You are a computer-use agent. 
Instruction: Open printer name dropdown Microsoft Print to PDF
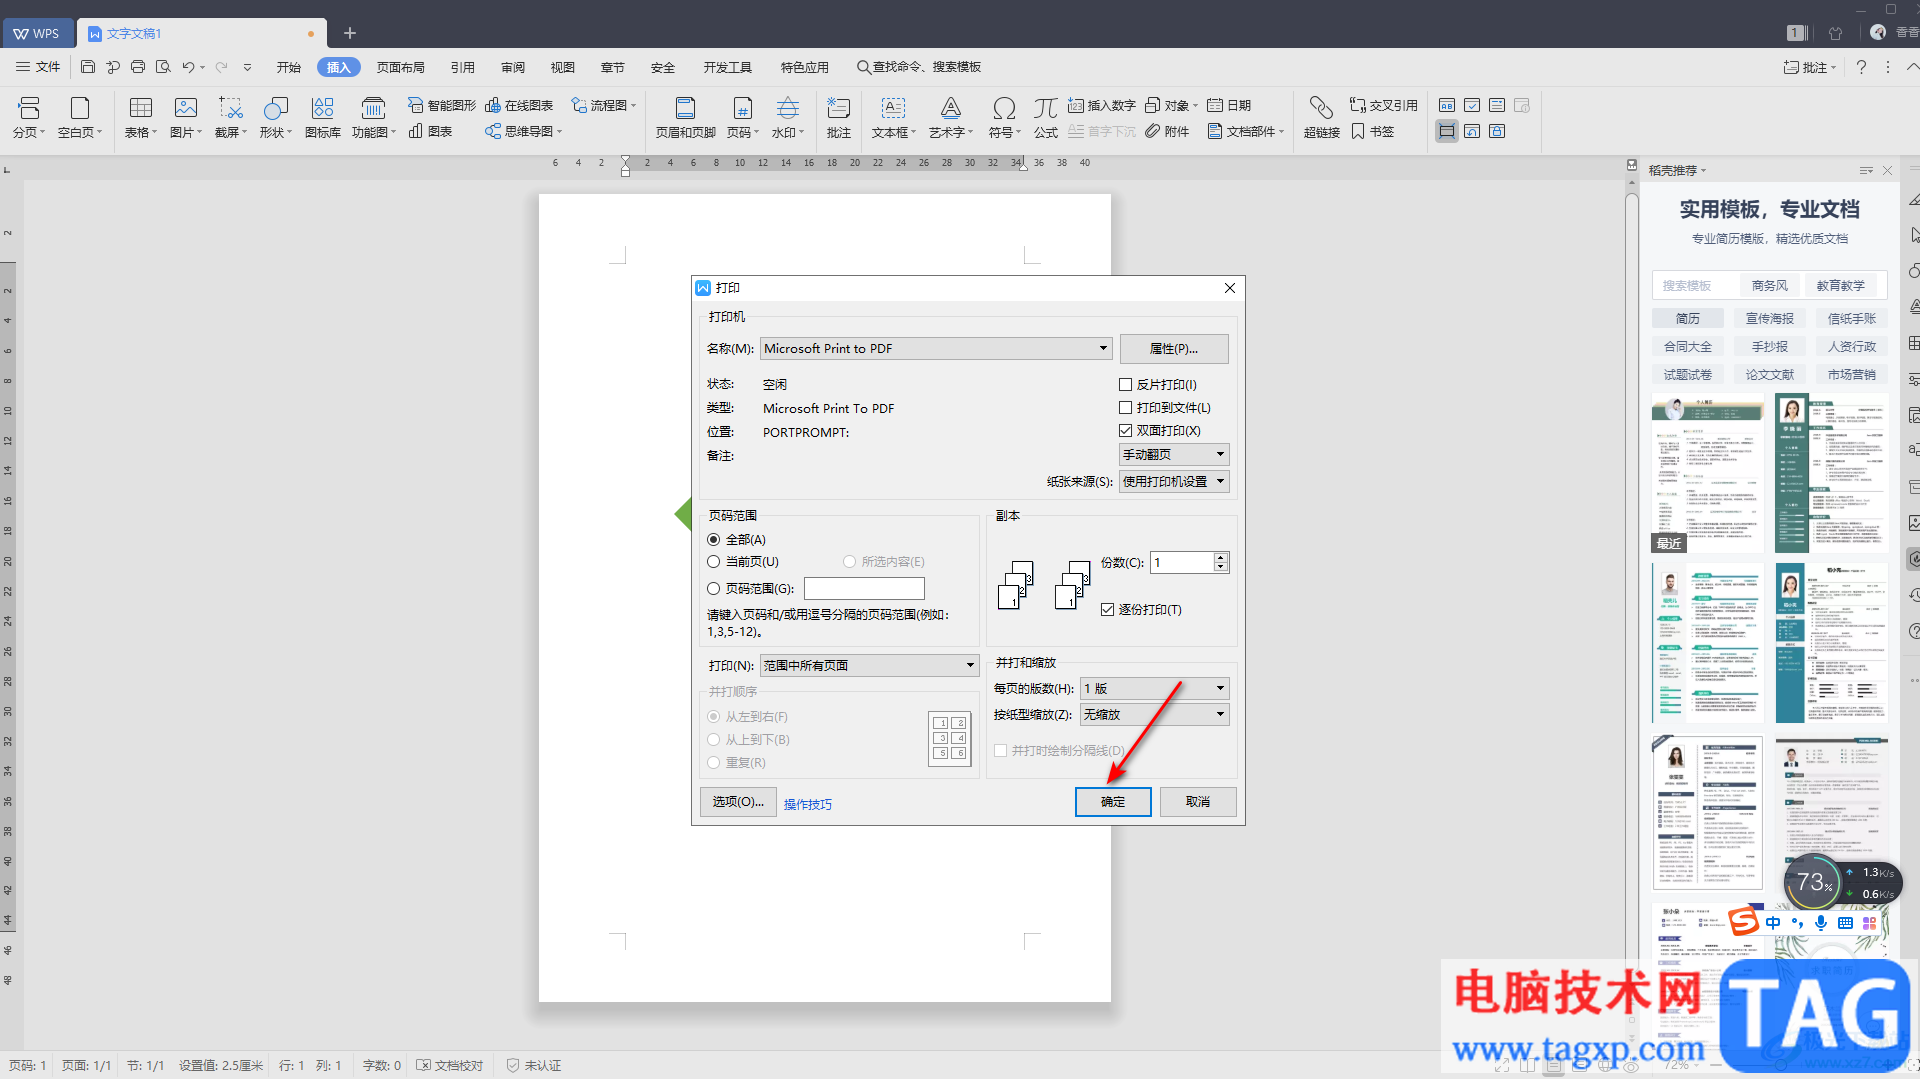(936, 348)
